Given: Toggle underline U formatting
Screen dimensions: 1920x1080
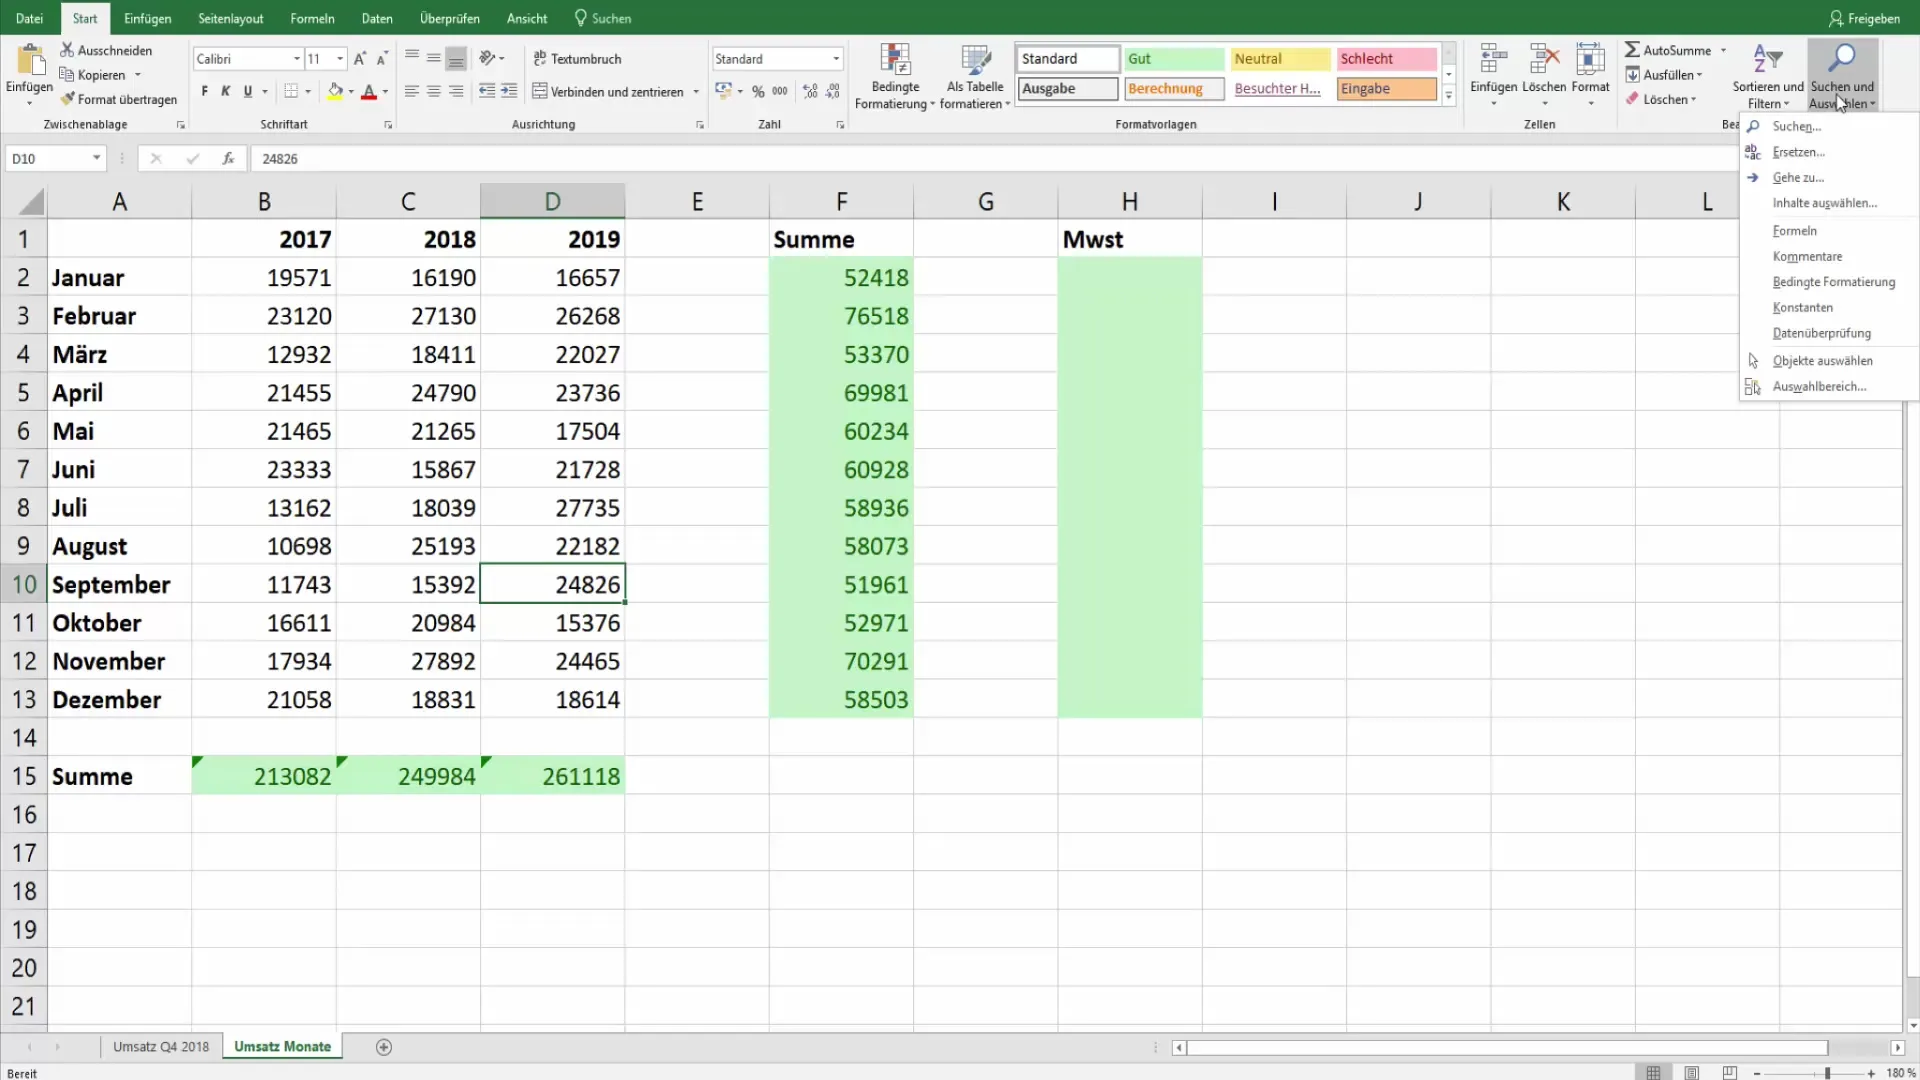Looking at the screenshot, I should click(x=248, y=91).
